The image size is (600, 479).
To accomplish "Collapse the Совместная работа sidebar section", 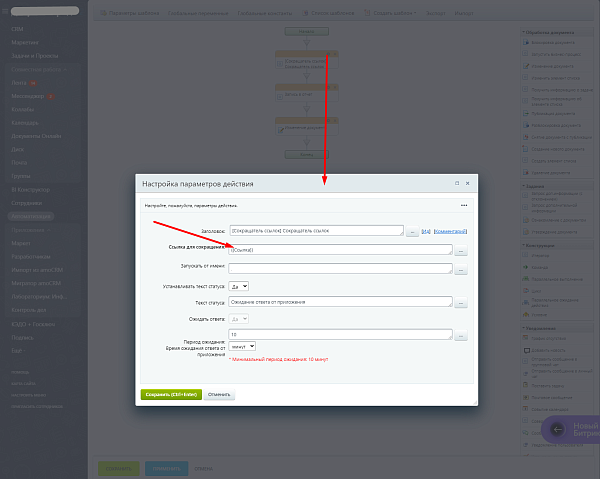I will pyautogui.click(x=39, y=70).
